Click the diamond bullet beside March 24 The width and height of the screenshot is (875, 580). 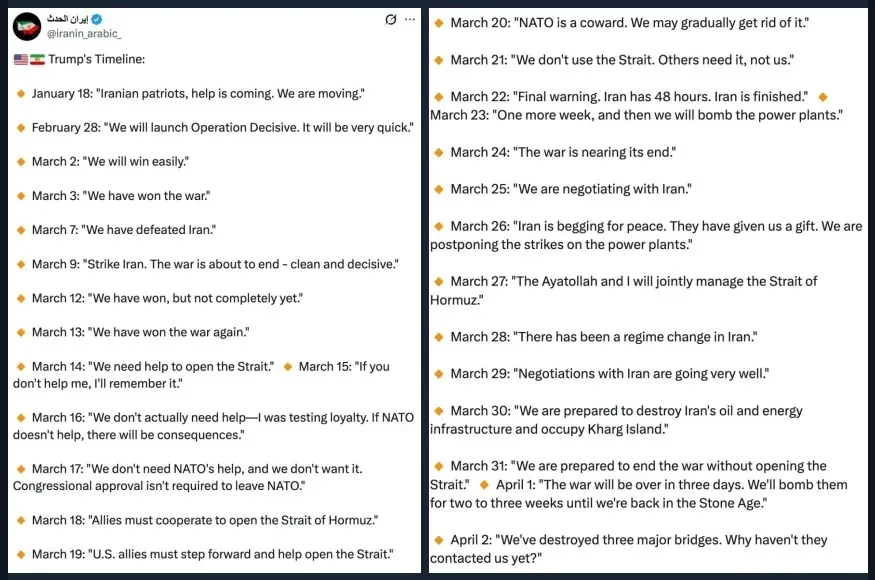point(438,152)
